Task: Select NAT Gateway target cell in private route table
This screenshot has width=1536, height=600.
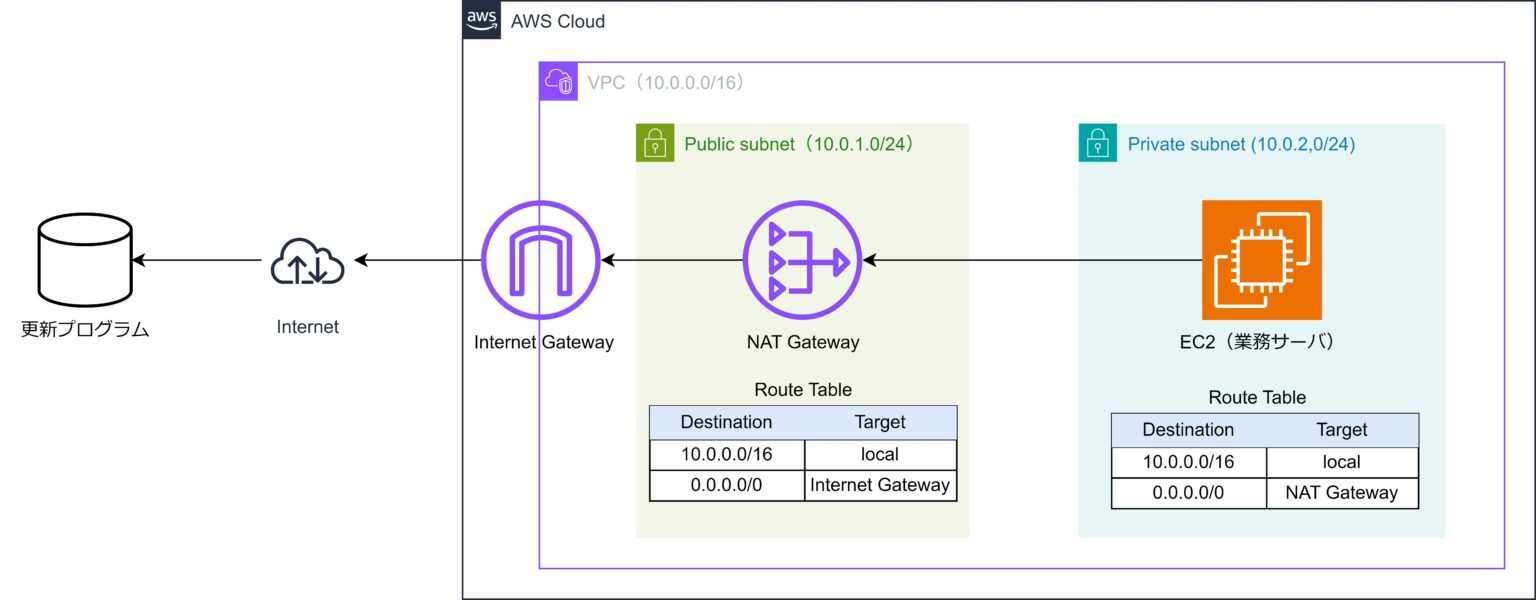Action: tap(1341, 492)
